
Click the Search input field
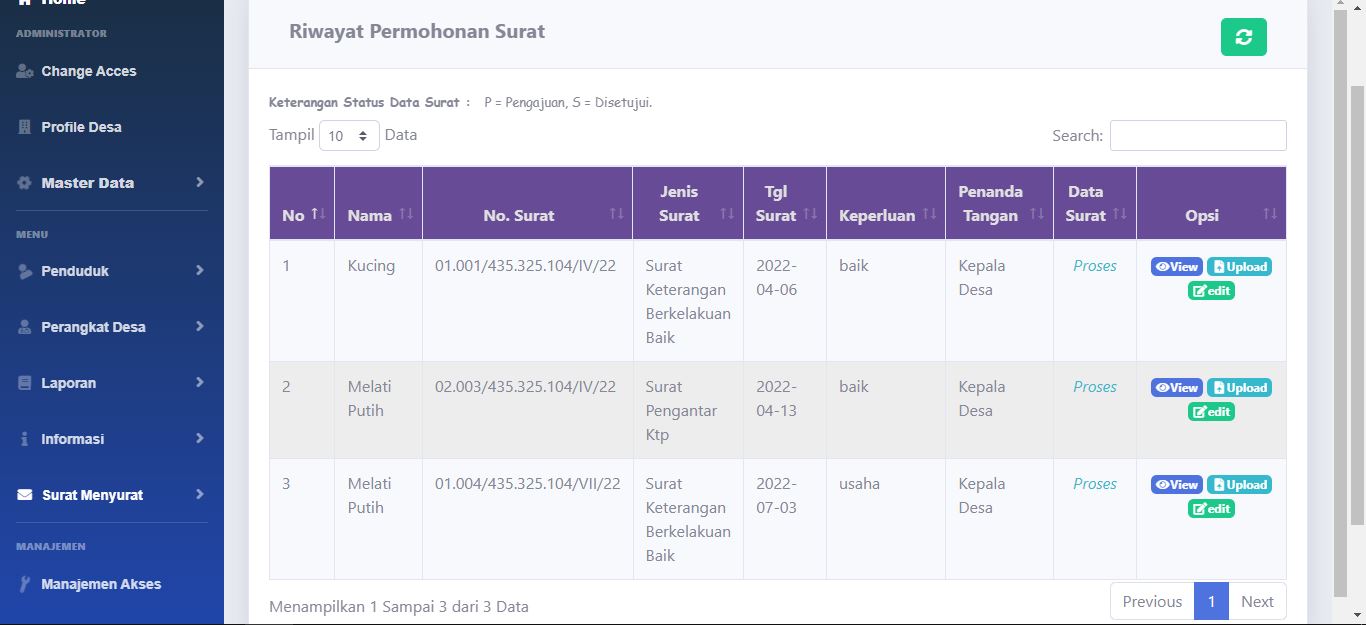pyautogui.click(x=1197, y=136)
